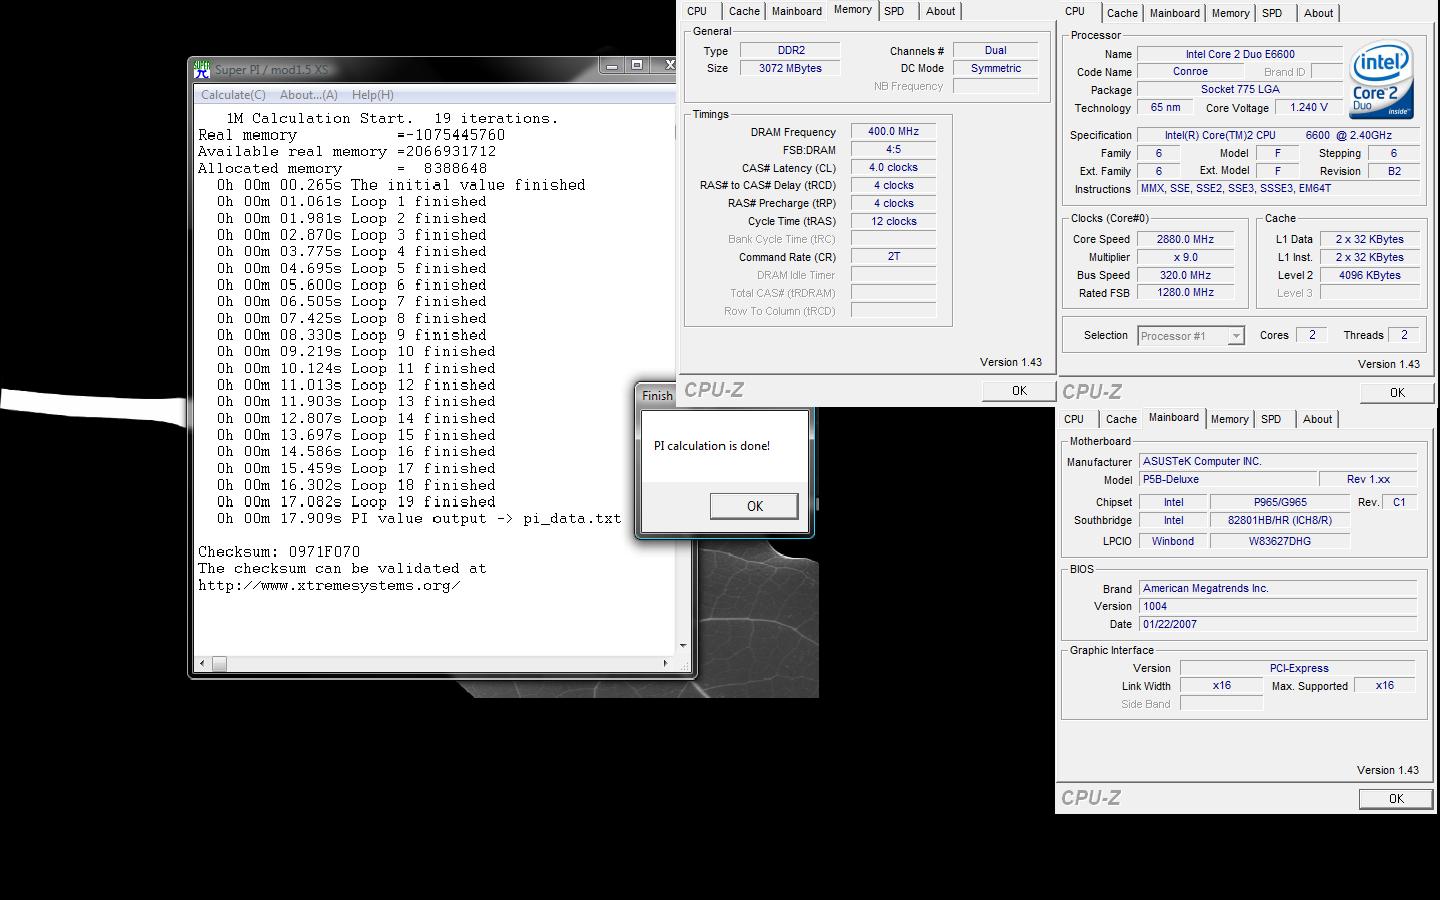Click the mainboard Model P5B-Deluxe field

click(x=1228, y=479)
